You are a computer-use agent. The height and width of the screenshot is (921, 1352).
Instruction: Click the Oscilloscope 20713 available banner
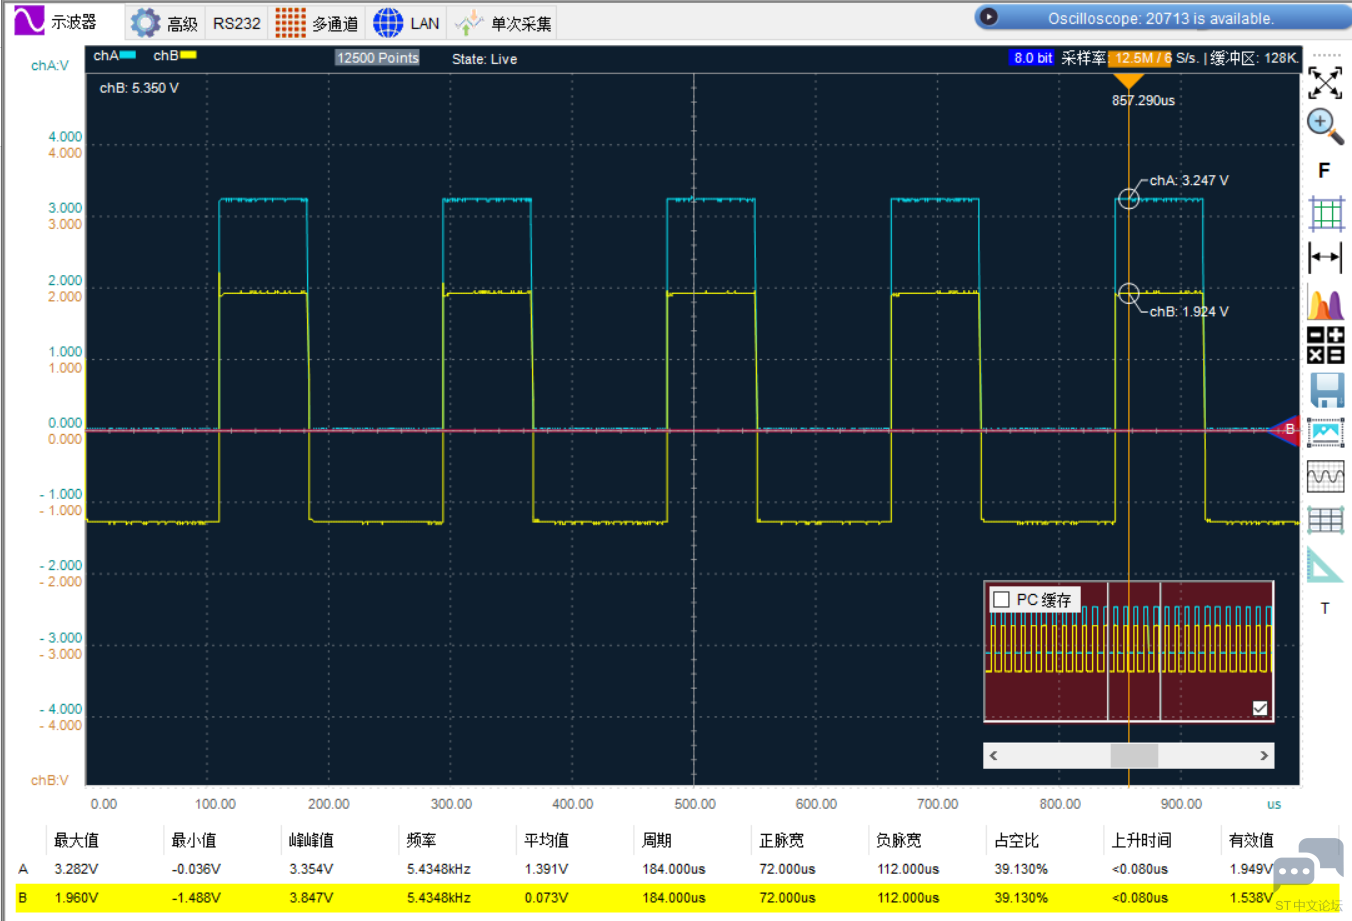pos(1160,18)
